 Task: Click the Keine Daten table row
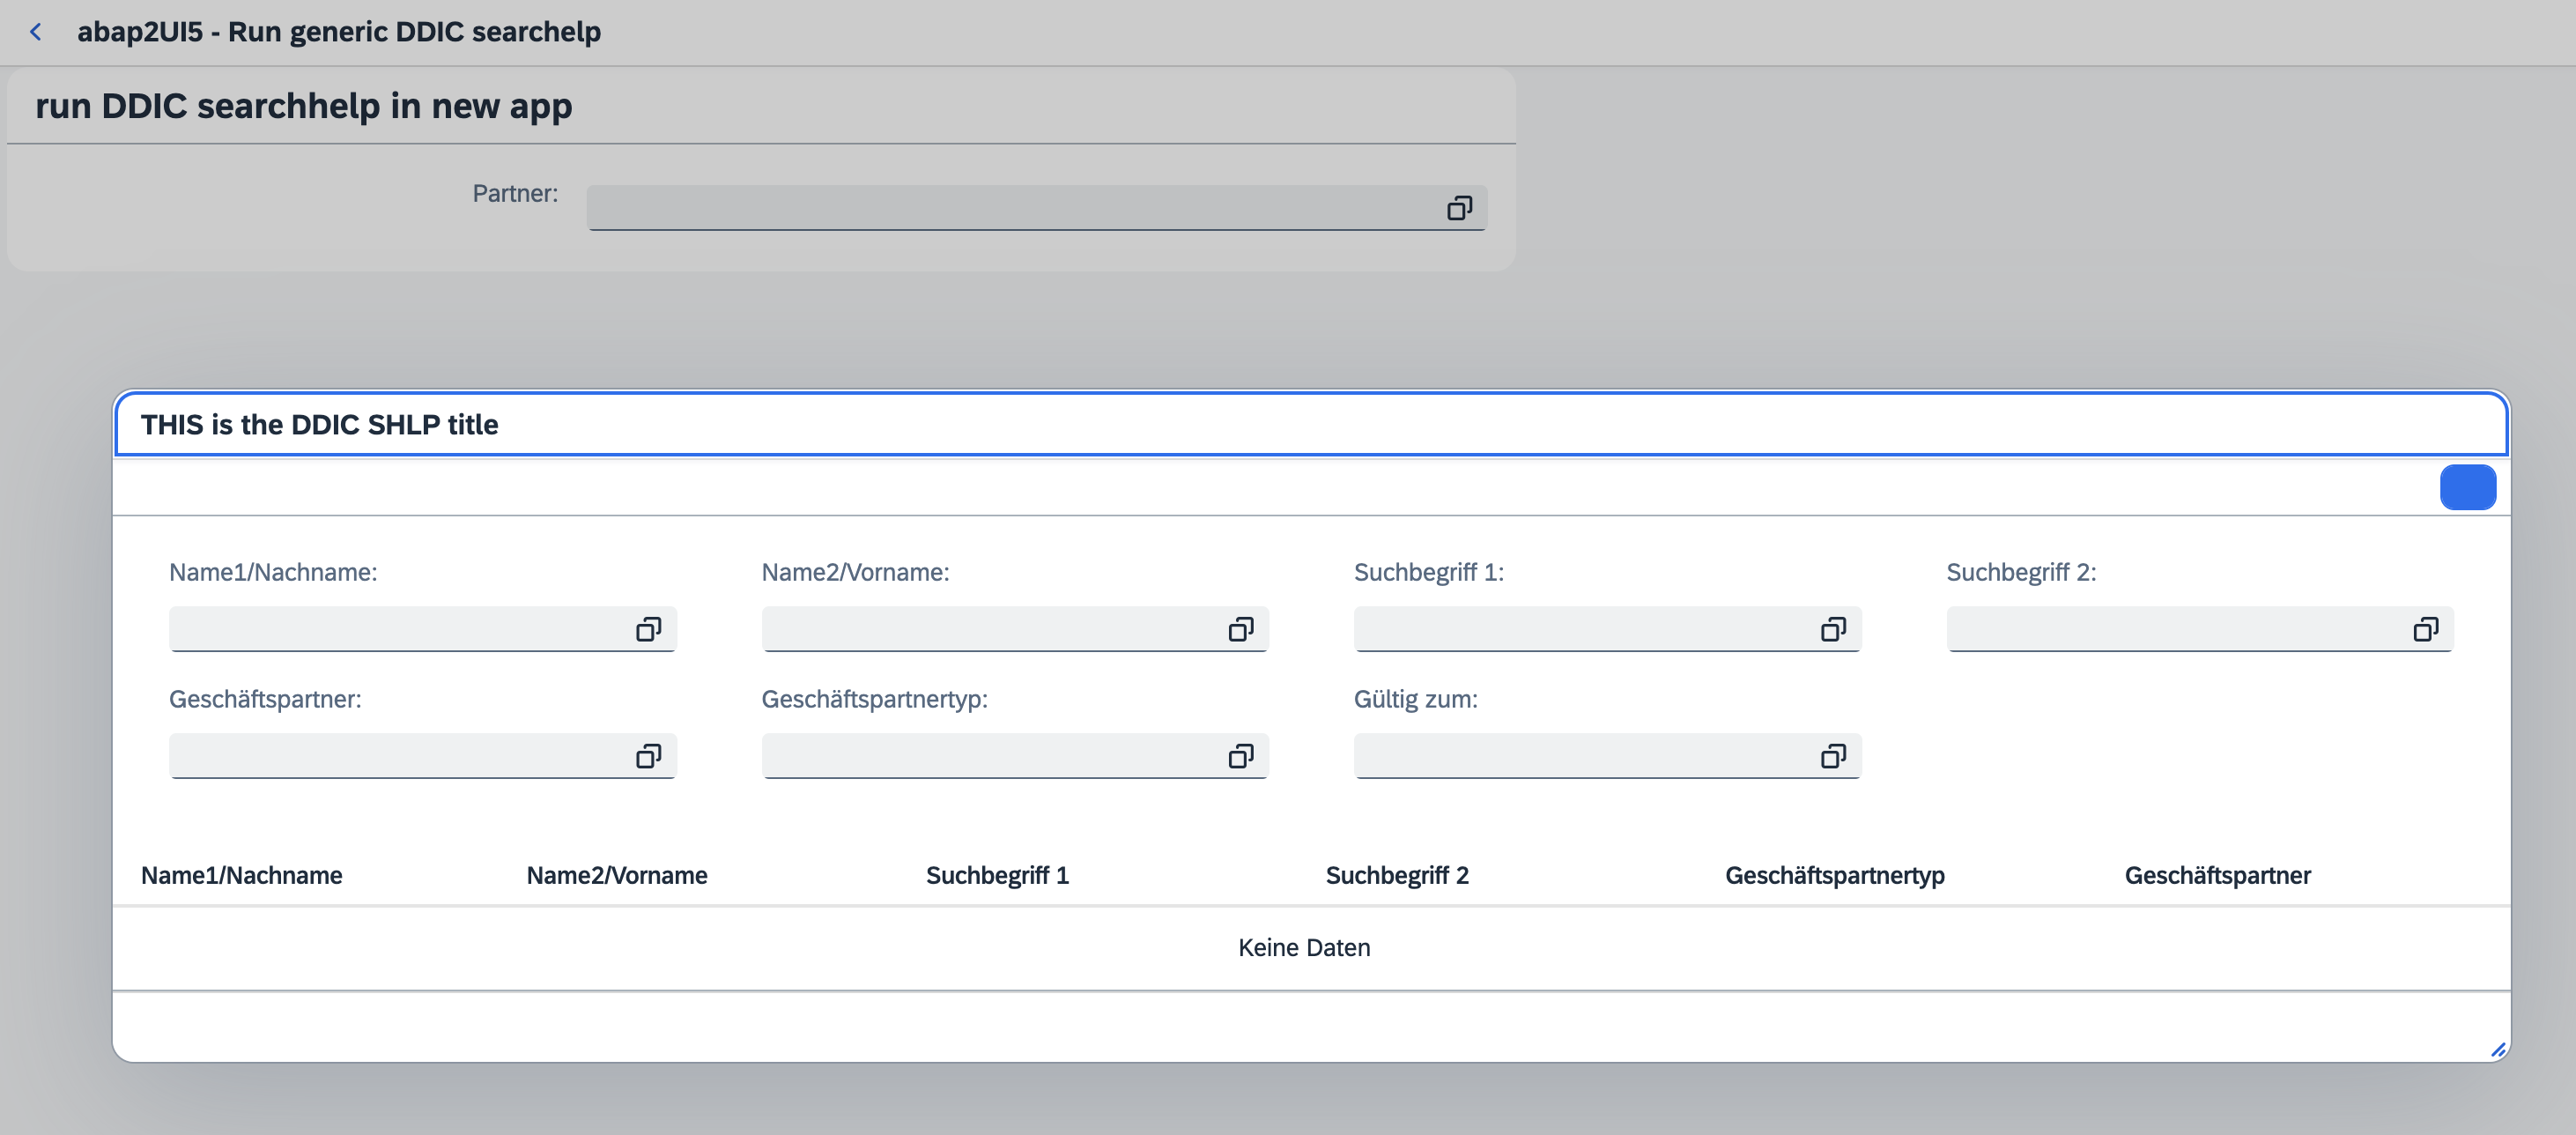[1303, 947]
